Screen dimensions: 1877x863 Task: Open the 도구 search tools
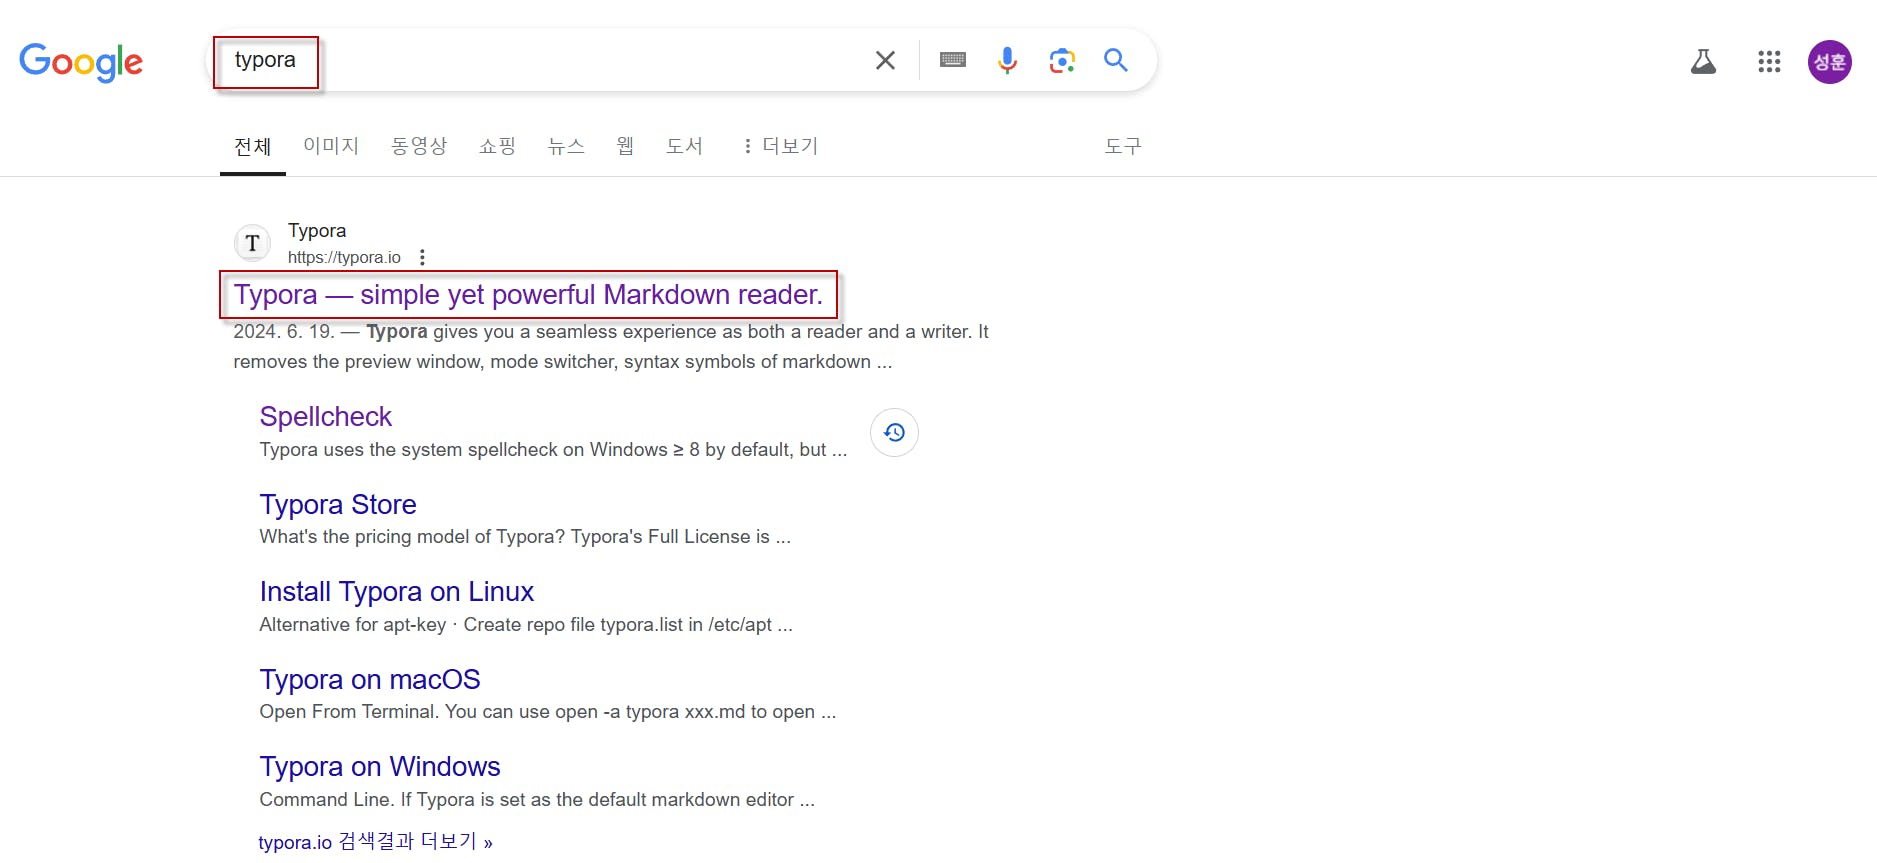(1122, 146)
